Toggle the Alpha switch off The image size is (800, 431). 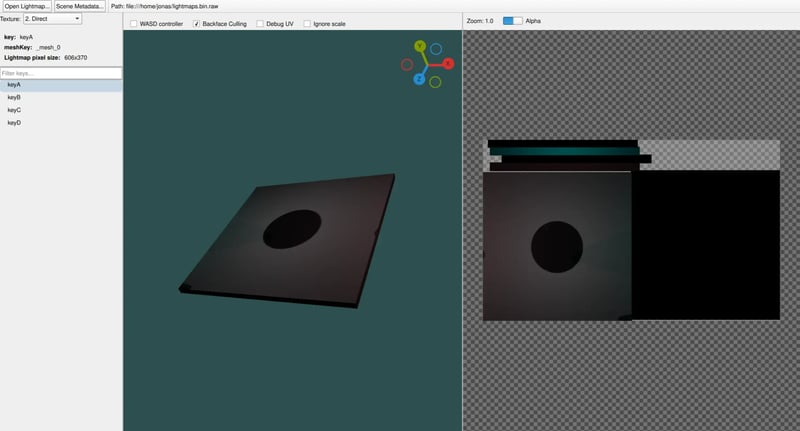(513, 21)
